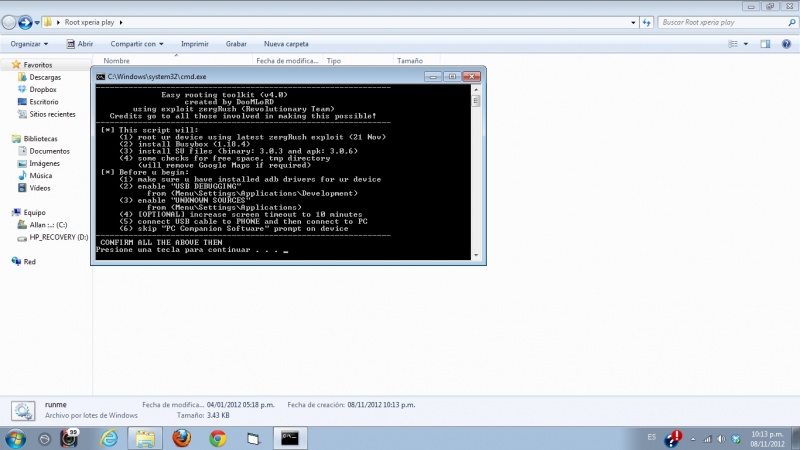Viewport: 800px width, 450px height.
Task: Click the Windows Start orb
Action: click(x=15, y=438)
